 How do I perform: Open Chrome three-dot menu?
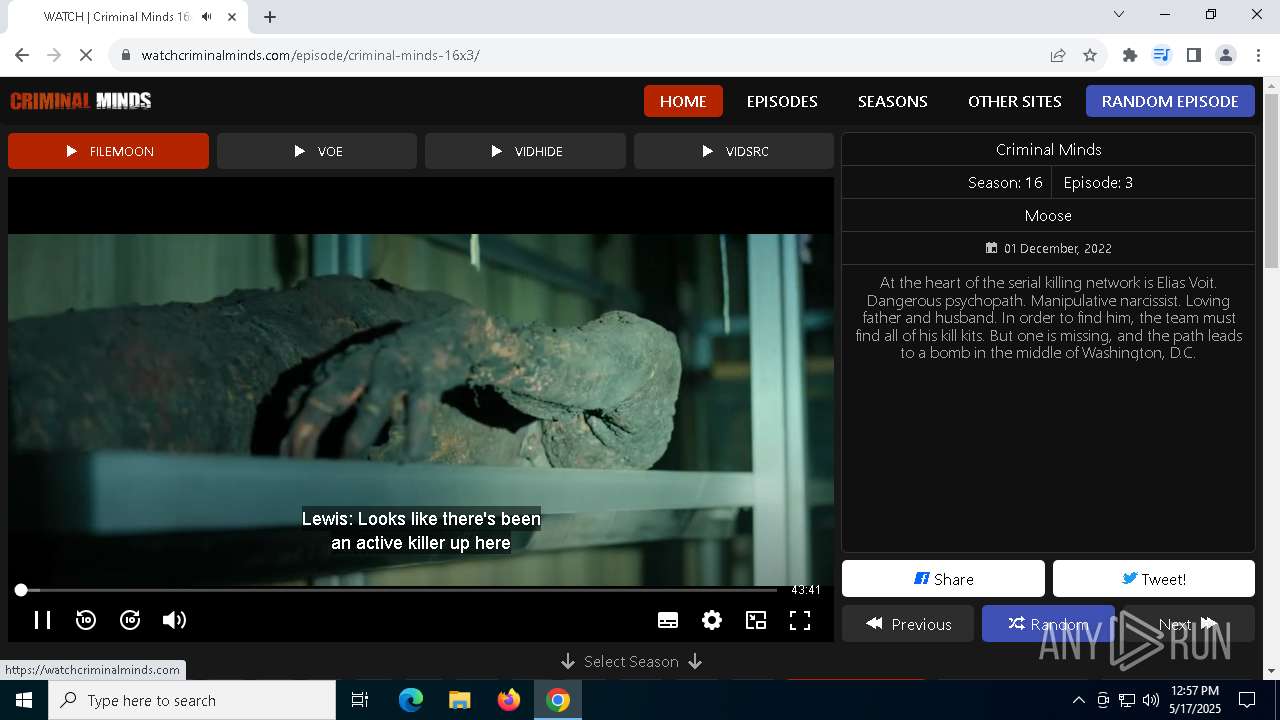[1258, 55]
